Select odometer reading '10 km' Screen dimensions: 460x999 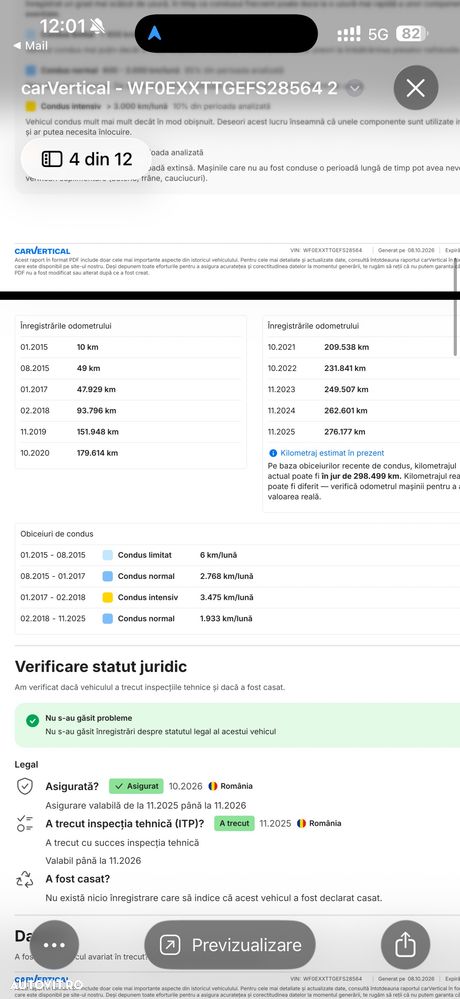87,347
